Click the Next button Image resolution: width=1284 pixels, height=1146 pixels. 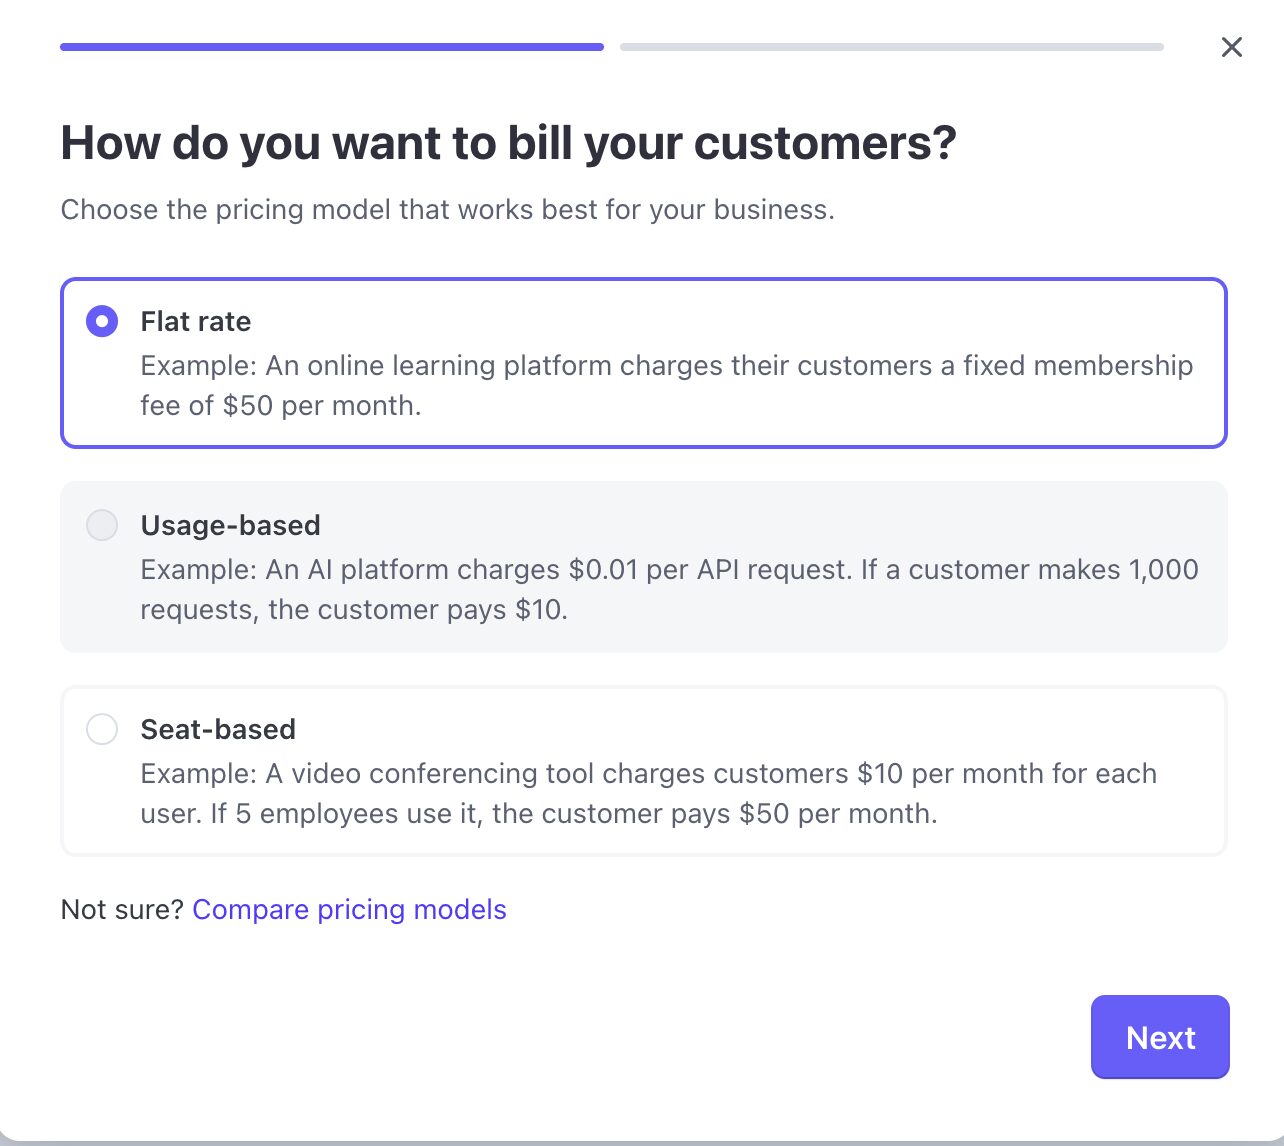tap(1159, 1037)
